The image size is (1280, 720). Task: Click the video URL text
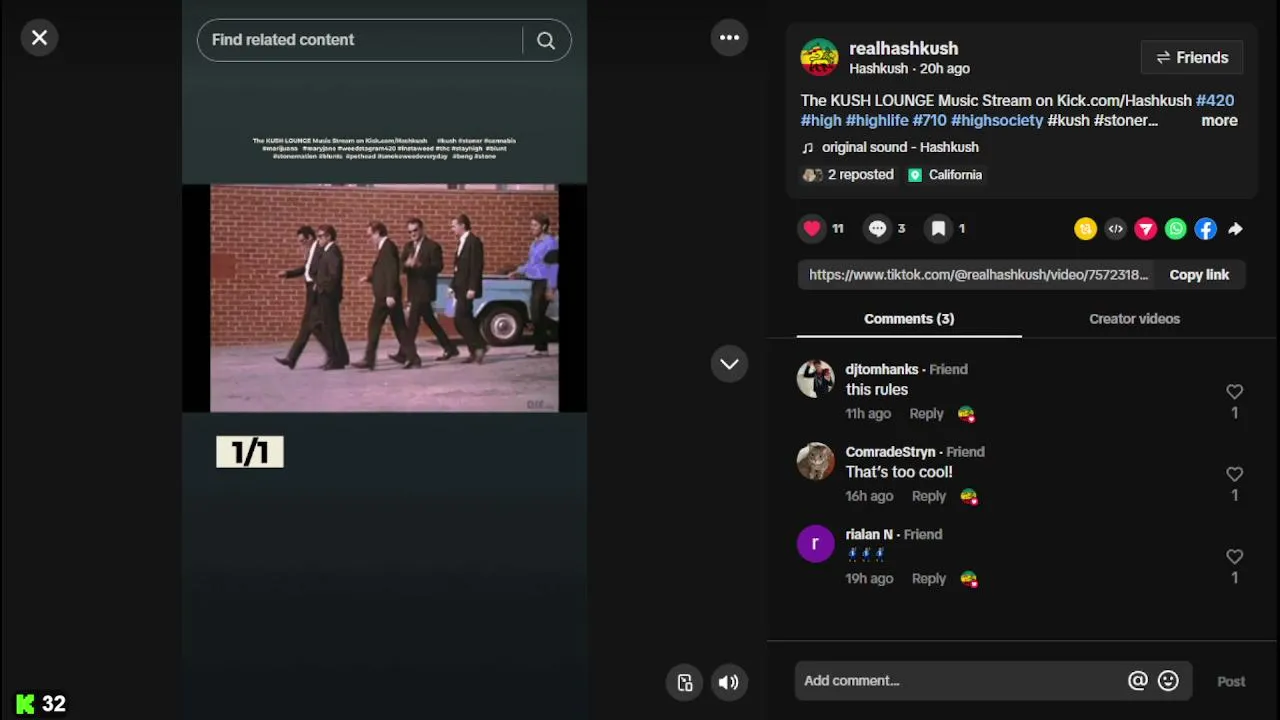pyautogui.click(x=978, y=275)
